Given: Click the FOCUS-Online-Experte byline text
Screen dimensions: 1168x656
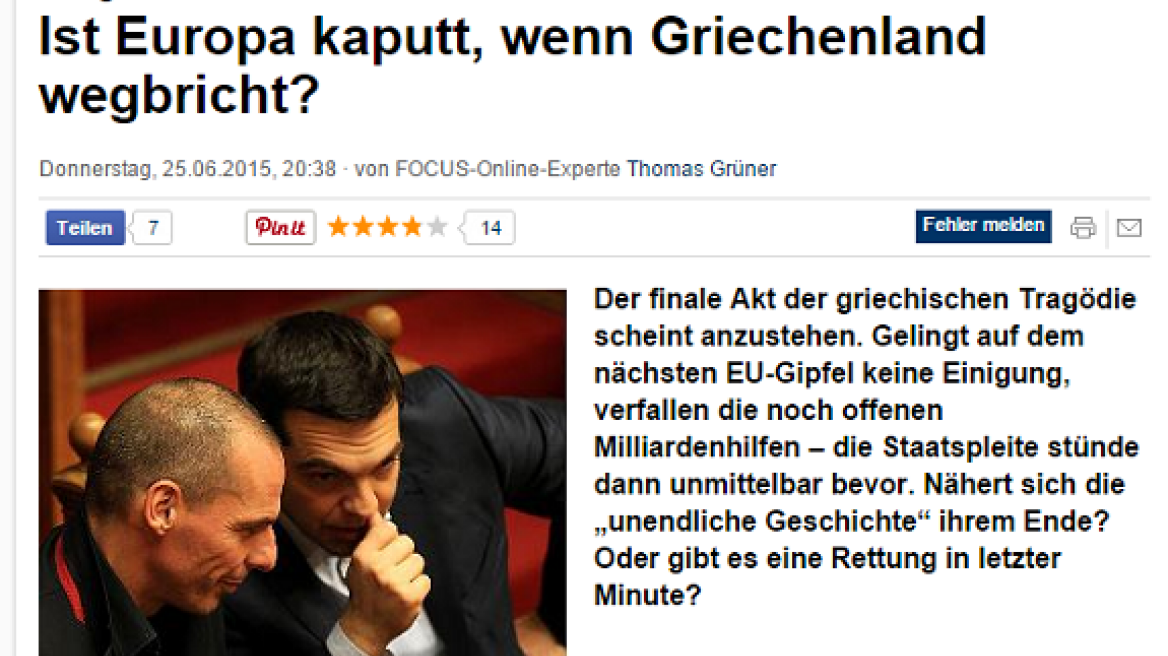Looking at the screenshot, I should 507,169.
